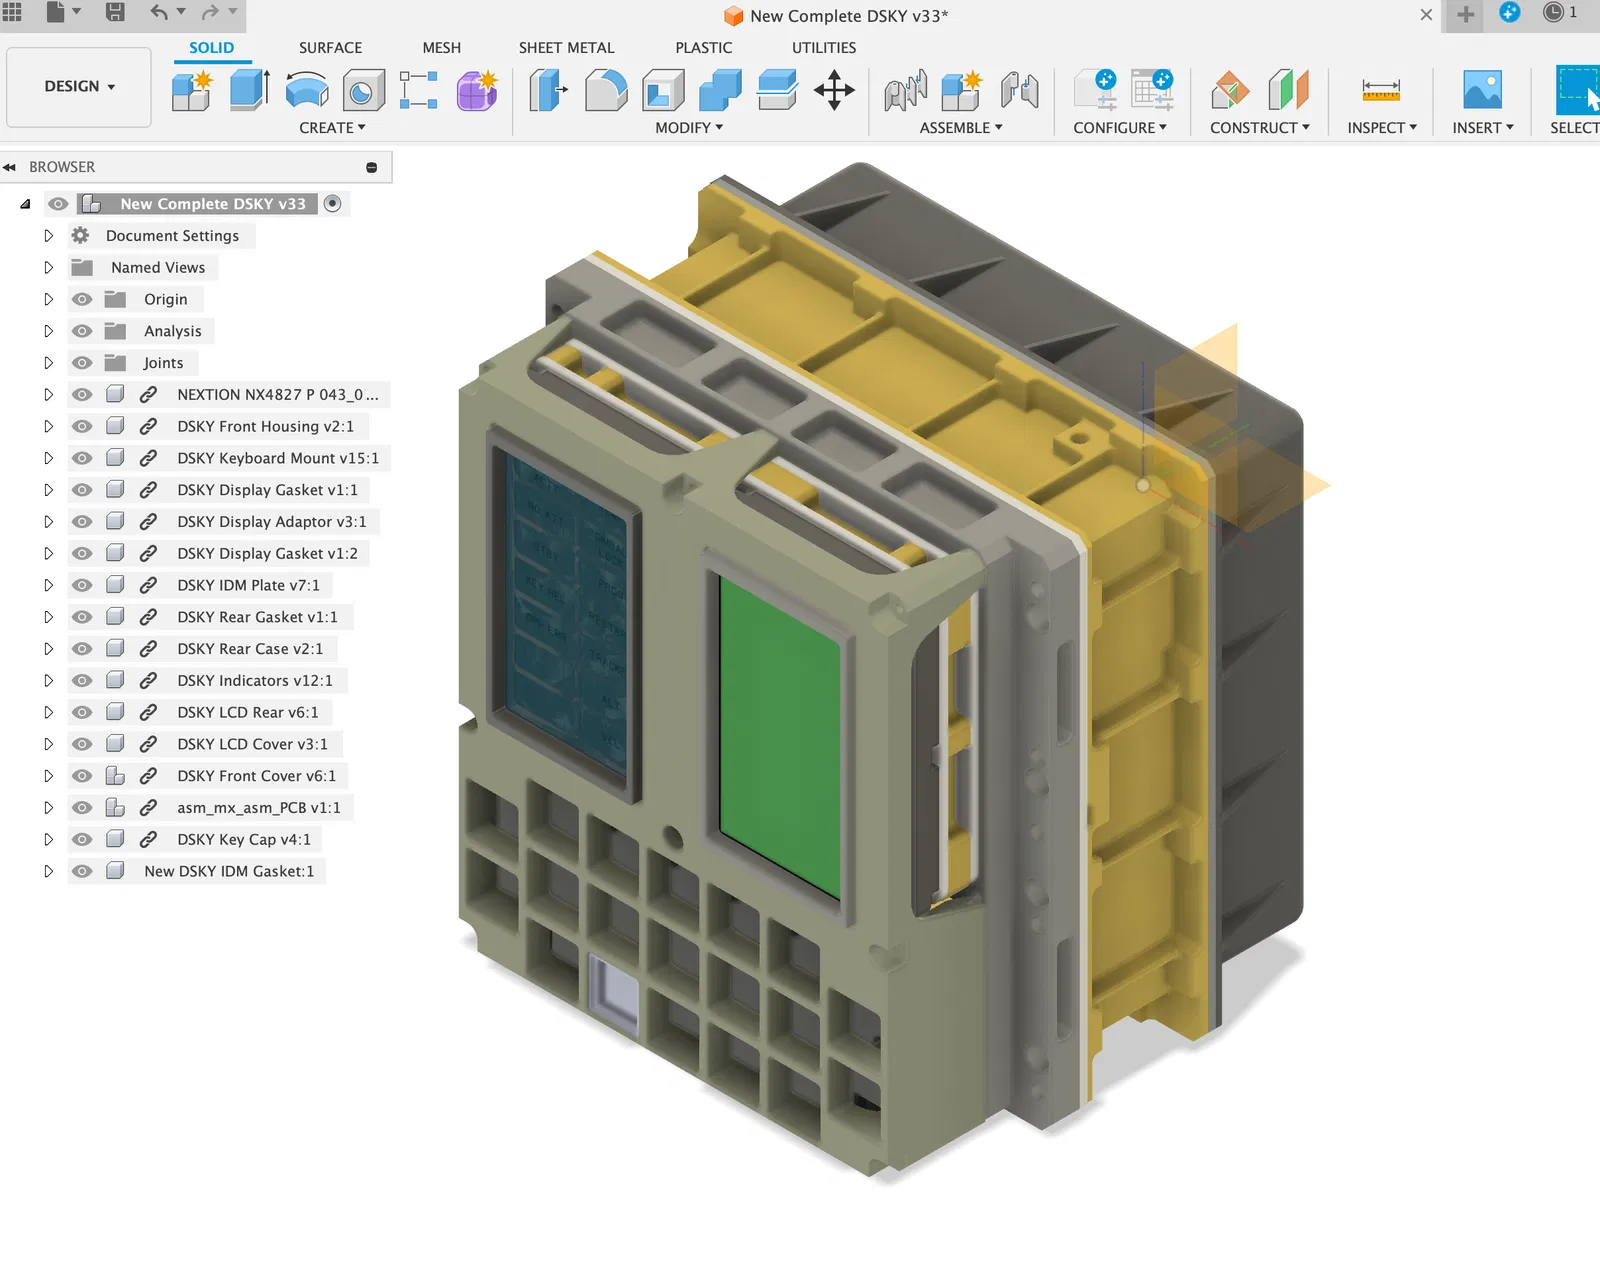Image resolution: width=1600 pixels, height=1279 pixels.
Task: Click the Save icon
Action: pos(115,12)
